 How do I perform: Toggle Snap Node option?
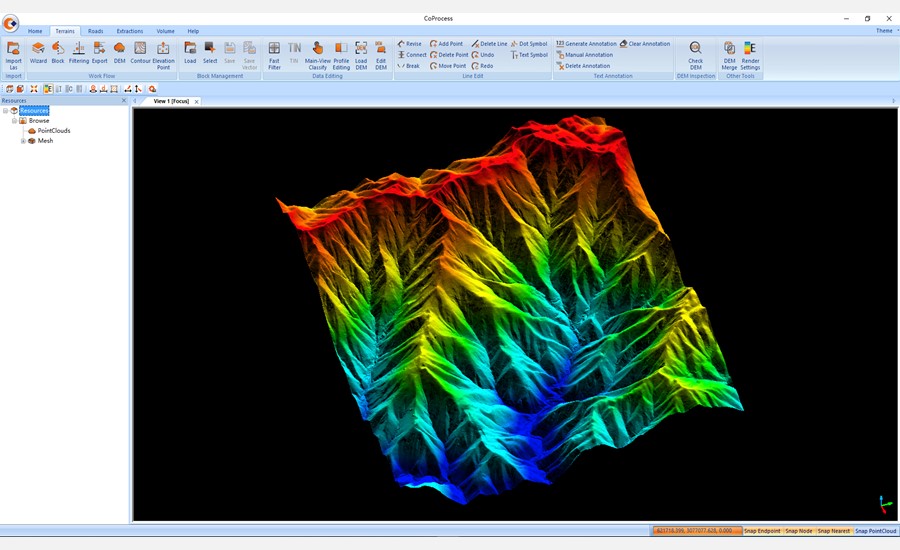798,531
